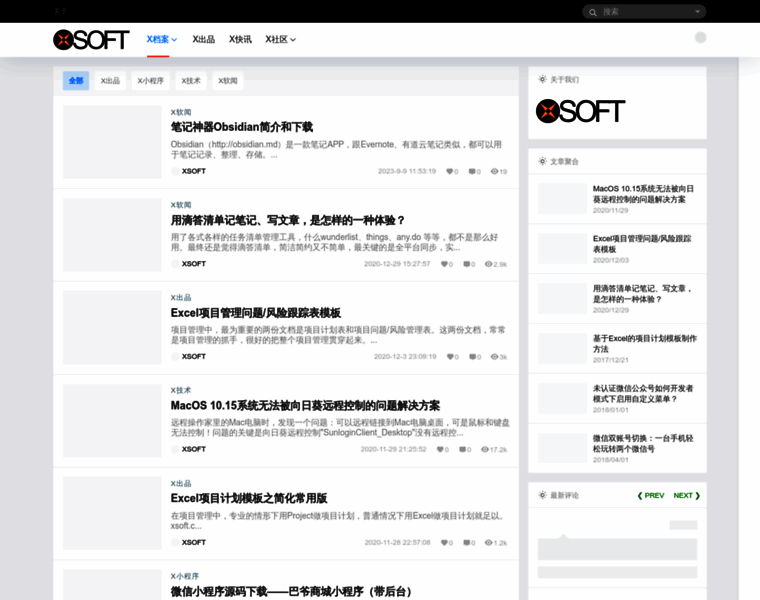The width and height of the screenshot is (760, 600).
Task: Select the X技术 filter tab
Action: pyautogui.click(x=191, y=80)
